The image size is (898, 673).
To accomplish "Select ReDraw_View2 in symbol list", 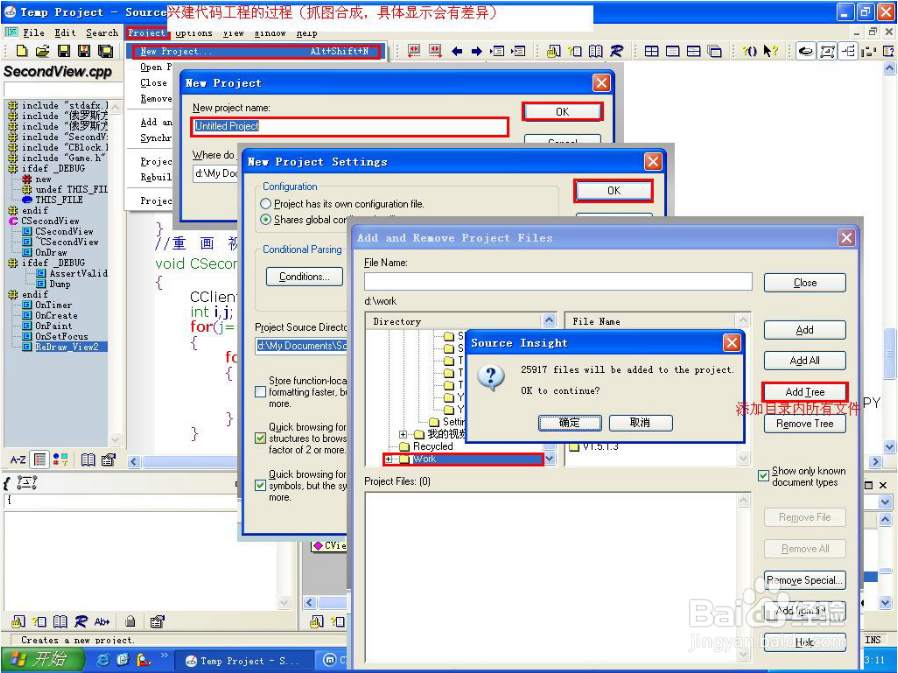I will tap(66, 347).
